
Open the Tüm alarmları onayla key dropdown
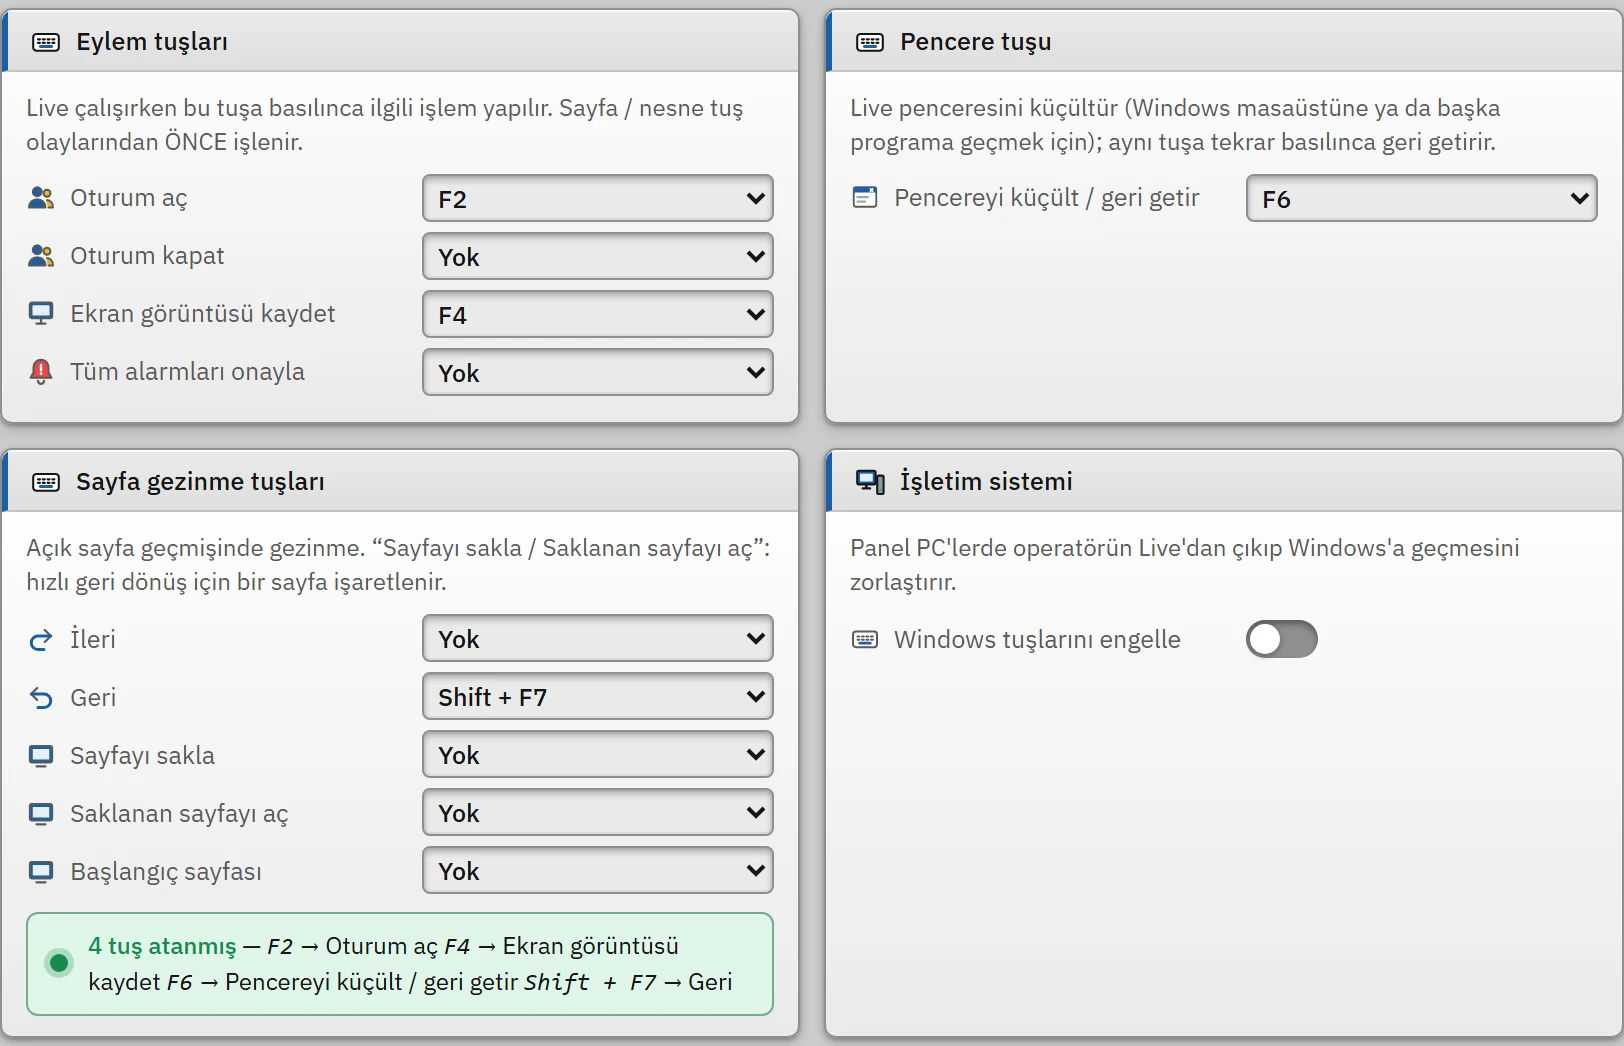tap(598, 372)
